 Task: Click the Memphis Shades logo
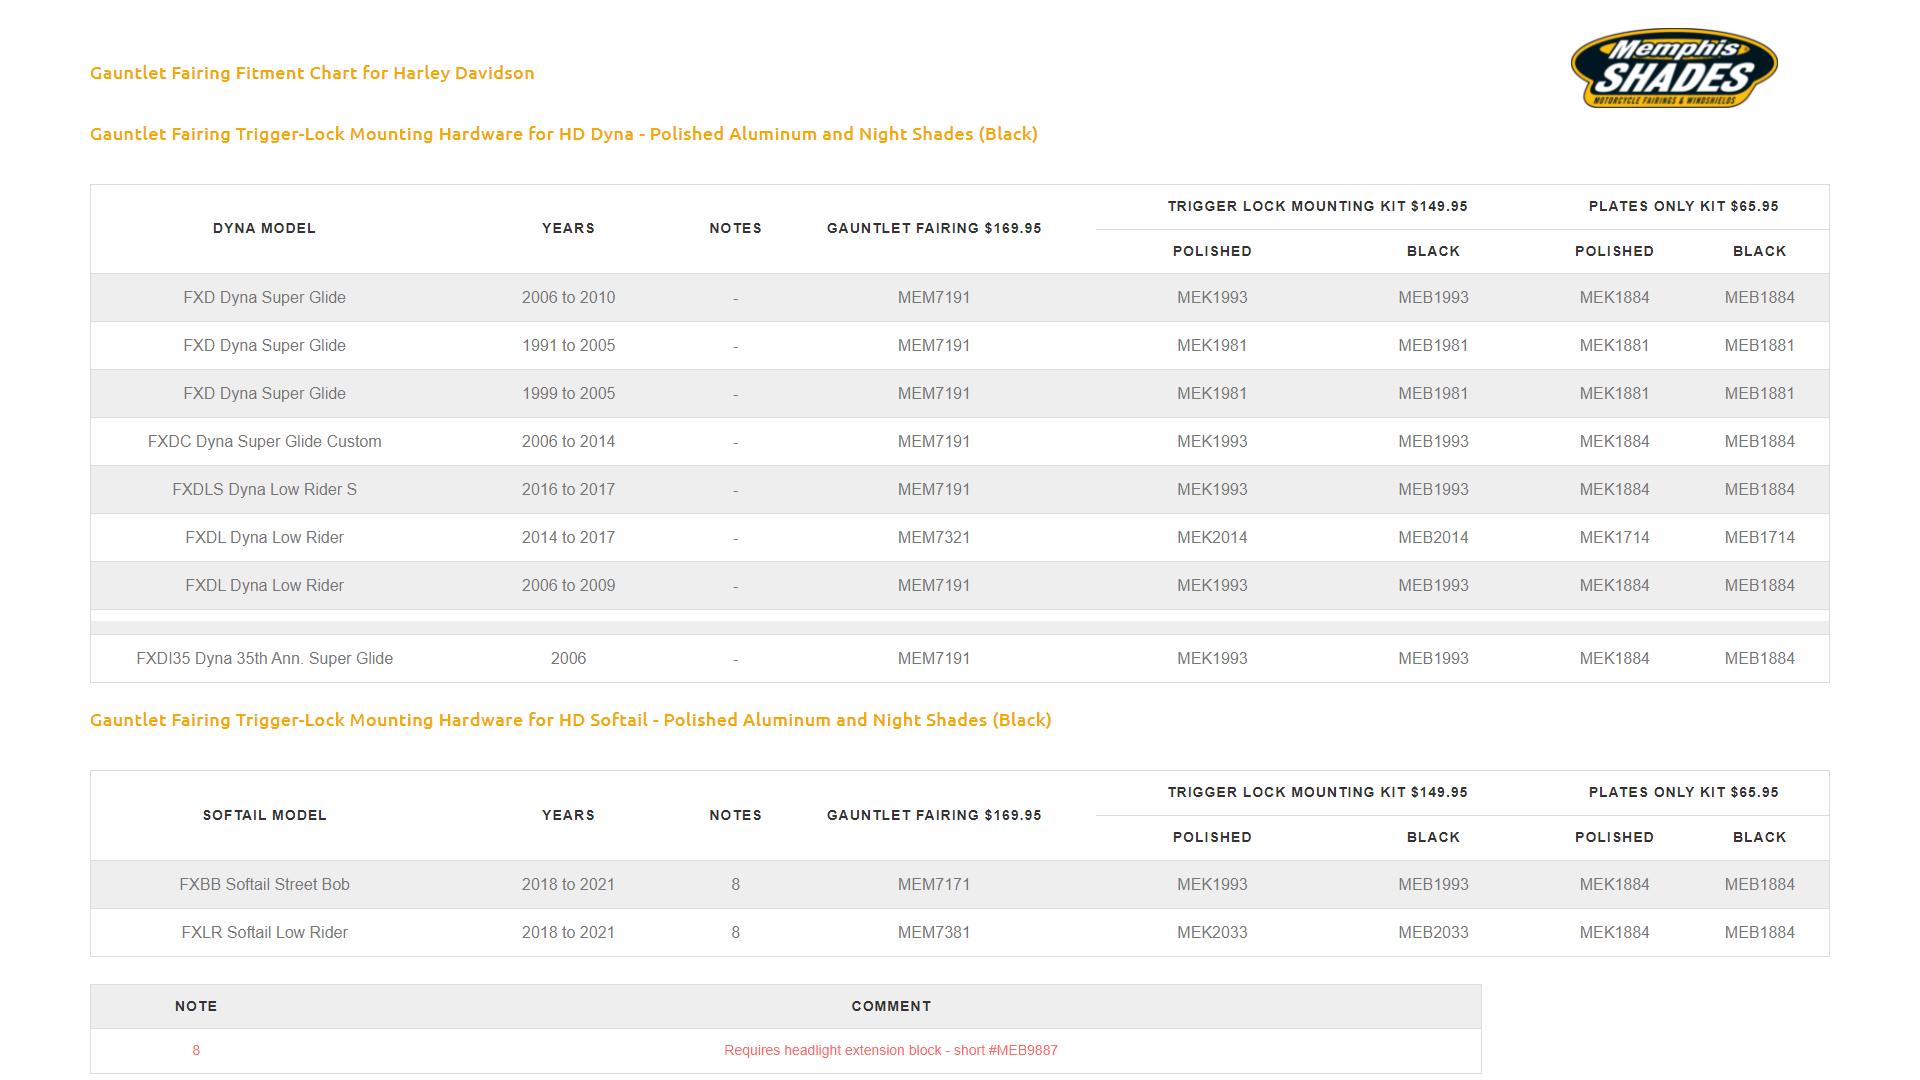point(1674,69)
